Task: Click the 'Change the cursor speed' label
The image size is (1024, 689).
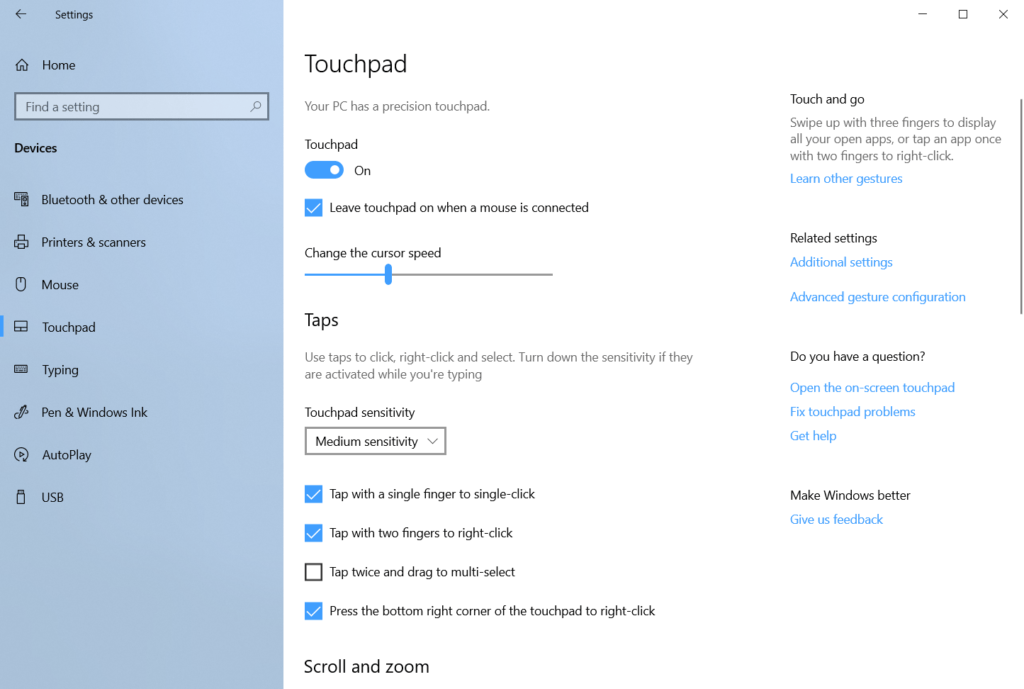Action: coord(373,253)
